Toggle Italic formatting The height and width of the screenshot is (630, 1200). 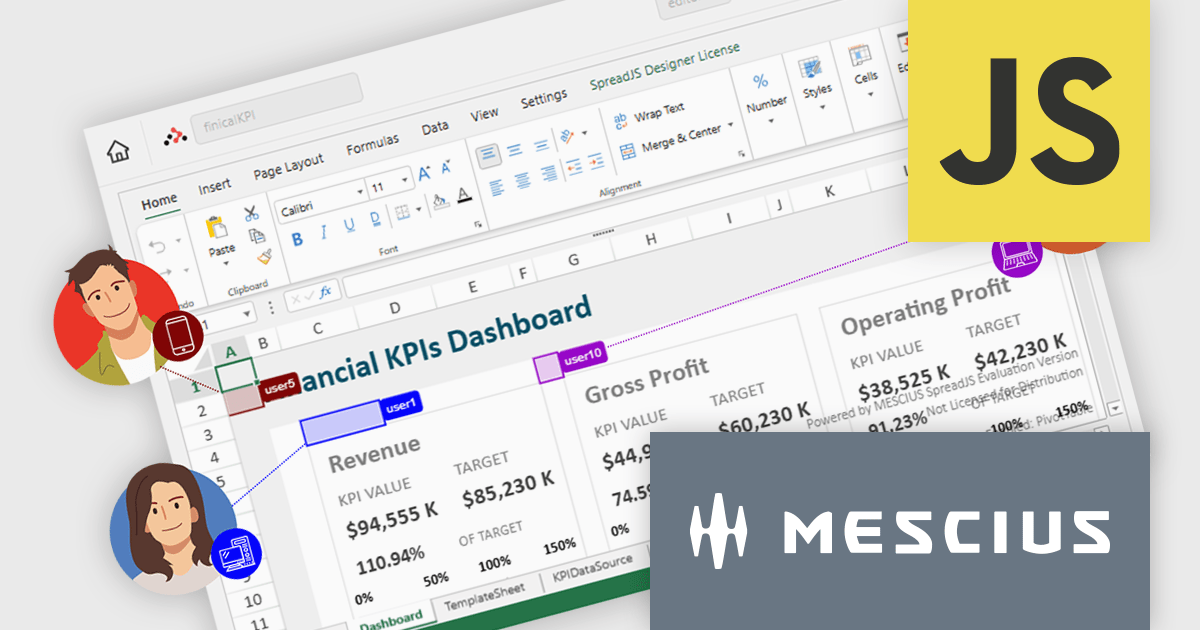click(323, 232)
